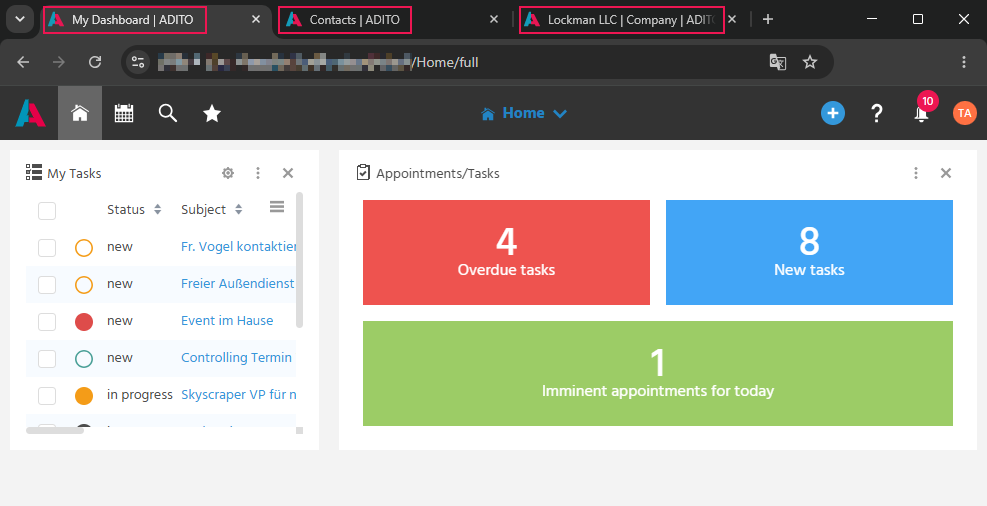
Task: Check the Event im Hause task checkbox
Action: (x=47, y=322)
